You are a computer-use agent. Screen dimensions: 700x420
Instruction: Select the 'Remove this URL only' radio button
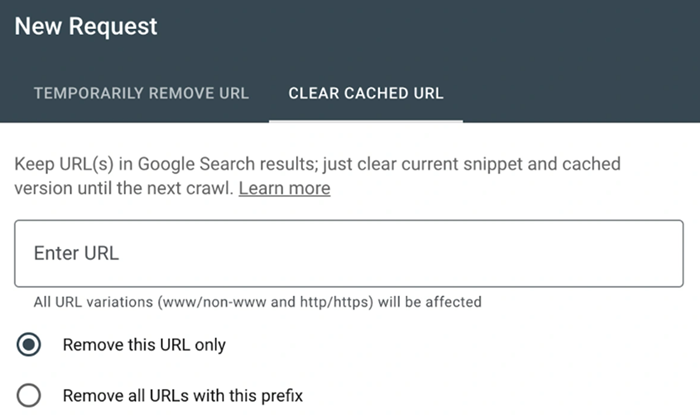29,345
